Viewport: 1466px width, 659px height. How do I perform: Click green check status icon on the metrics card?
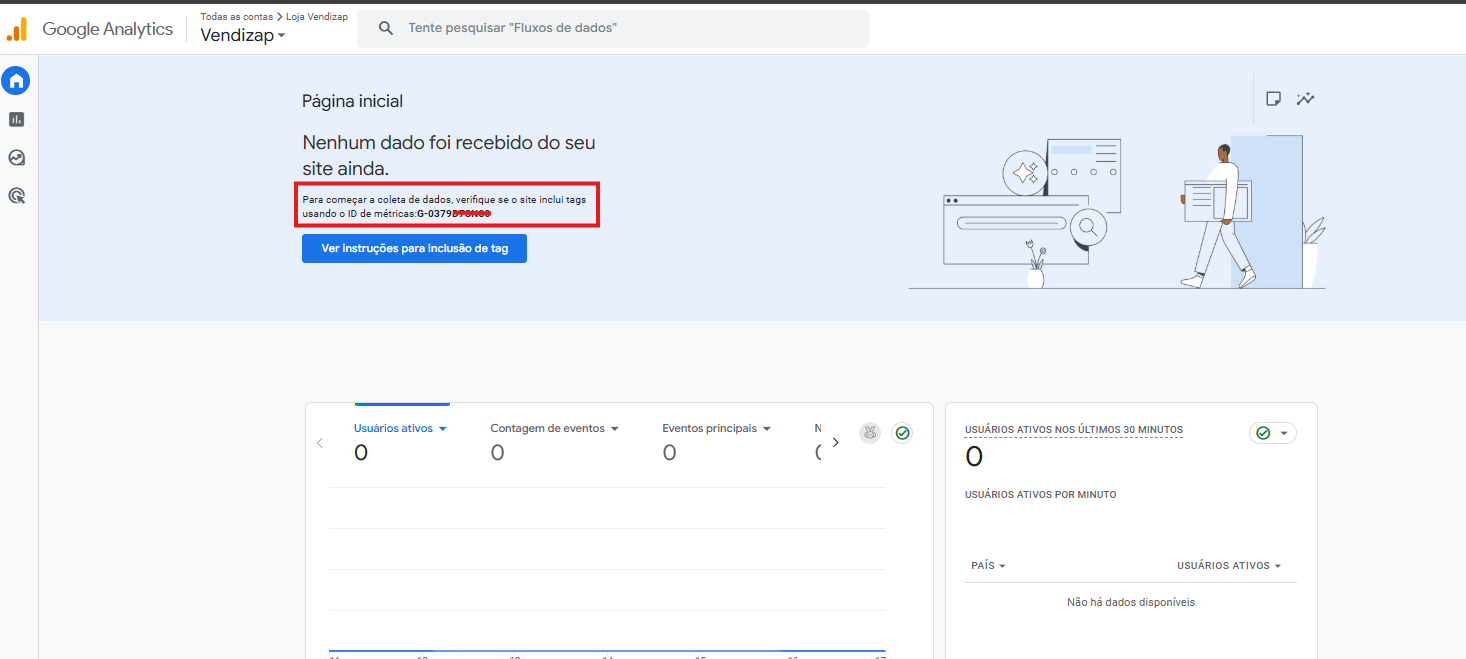tap(902, 433)
